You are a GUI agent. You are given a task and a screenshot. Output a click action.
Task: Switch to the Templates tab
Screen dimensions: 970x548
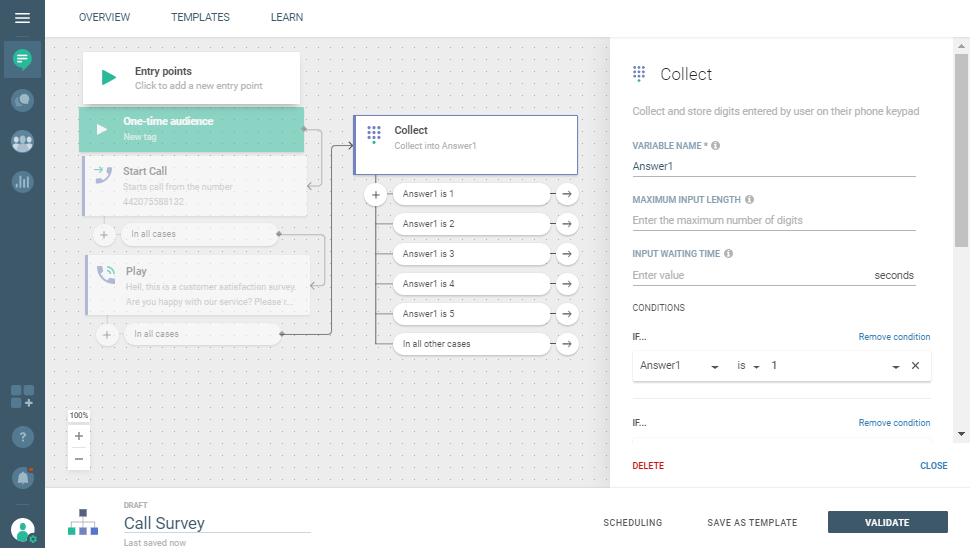click(x=200, y=17)
